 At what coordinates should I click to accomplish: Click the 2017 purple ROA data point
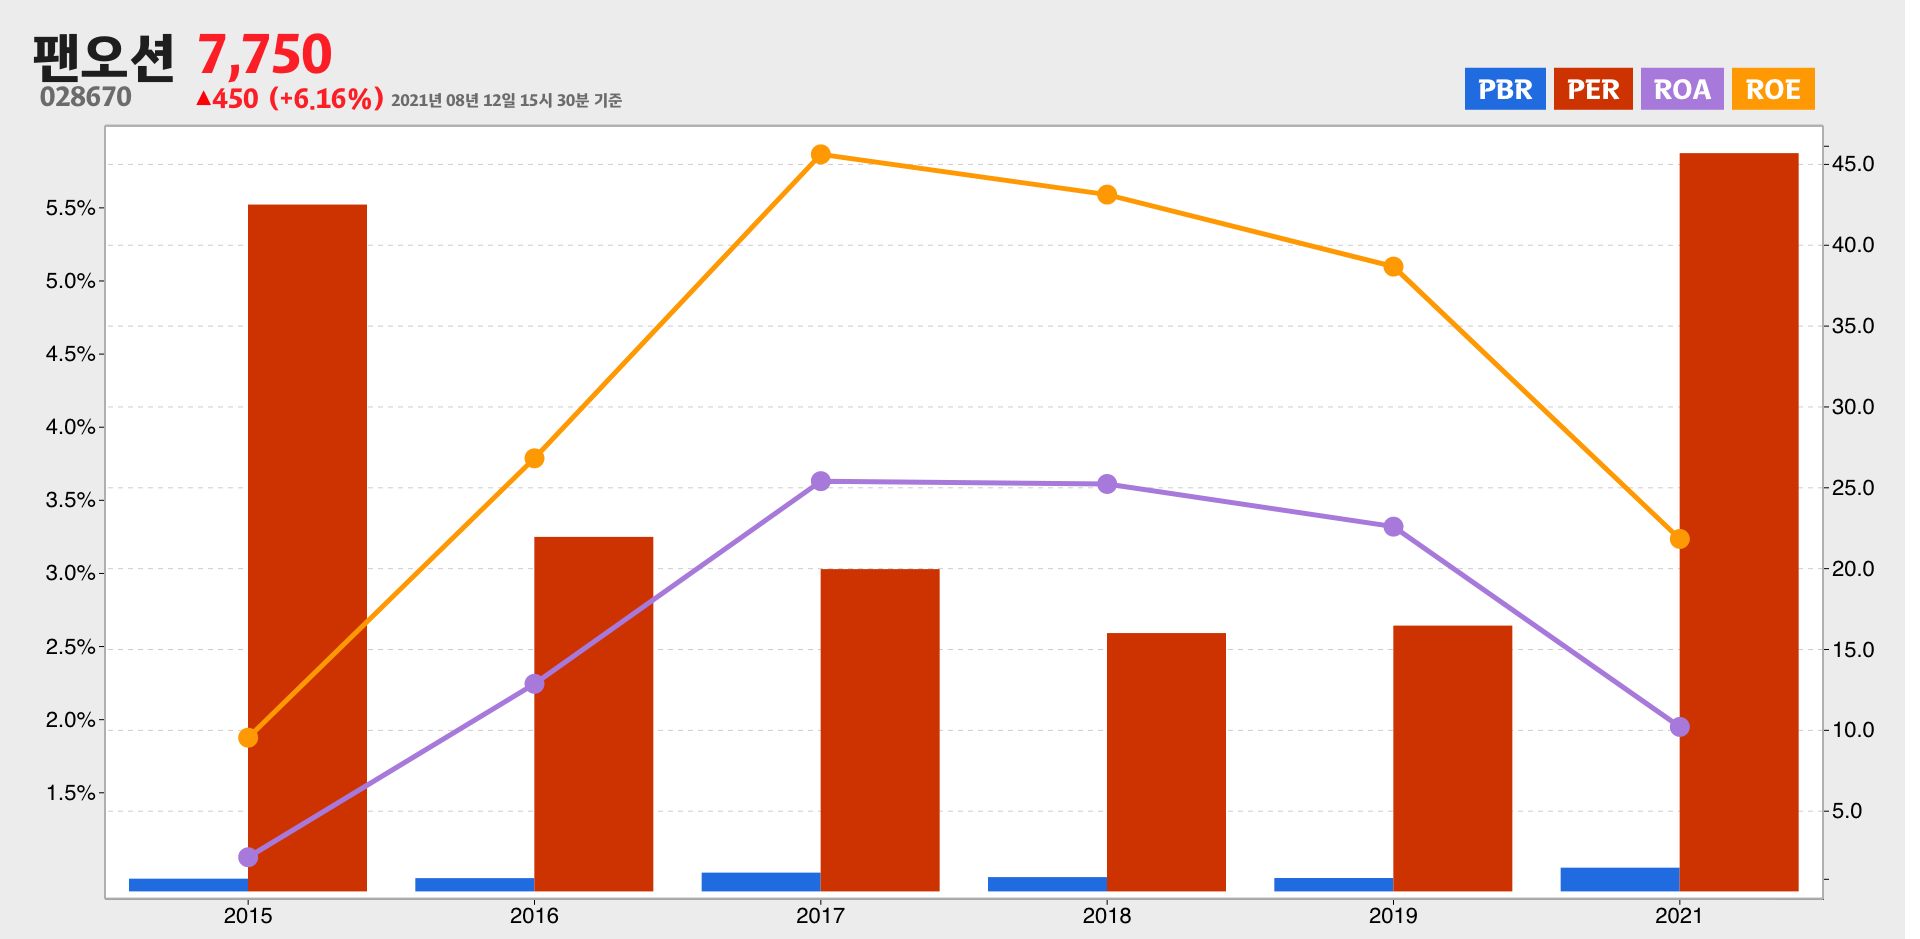[821, 481]
